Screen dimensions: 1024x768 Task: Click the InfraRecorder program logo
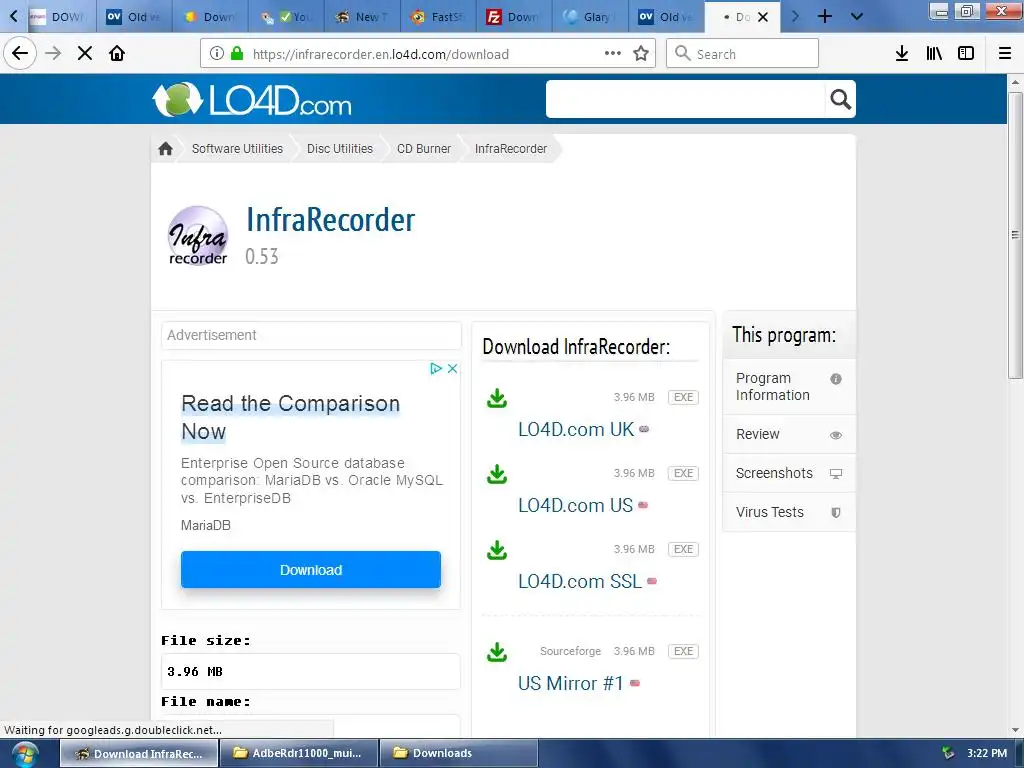point(198,236)
